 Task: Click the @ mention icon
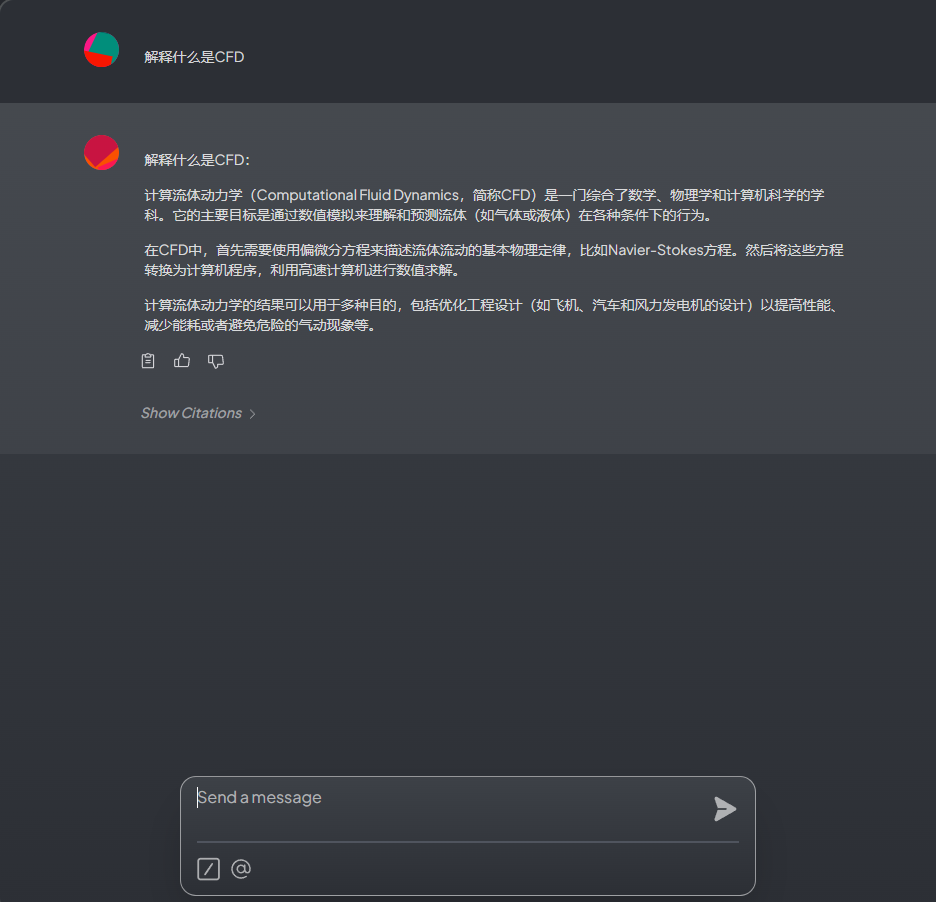[241, 869]
